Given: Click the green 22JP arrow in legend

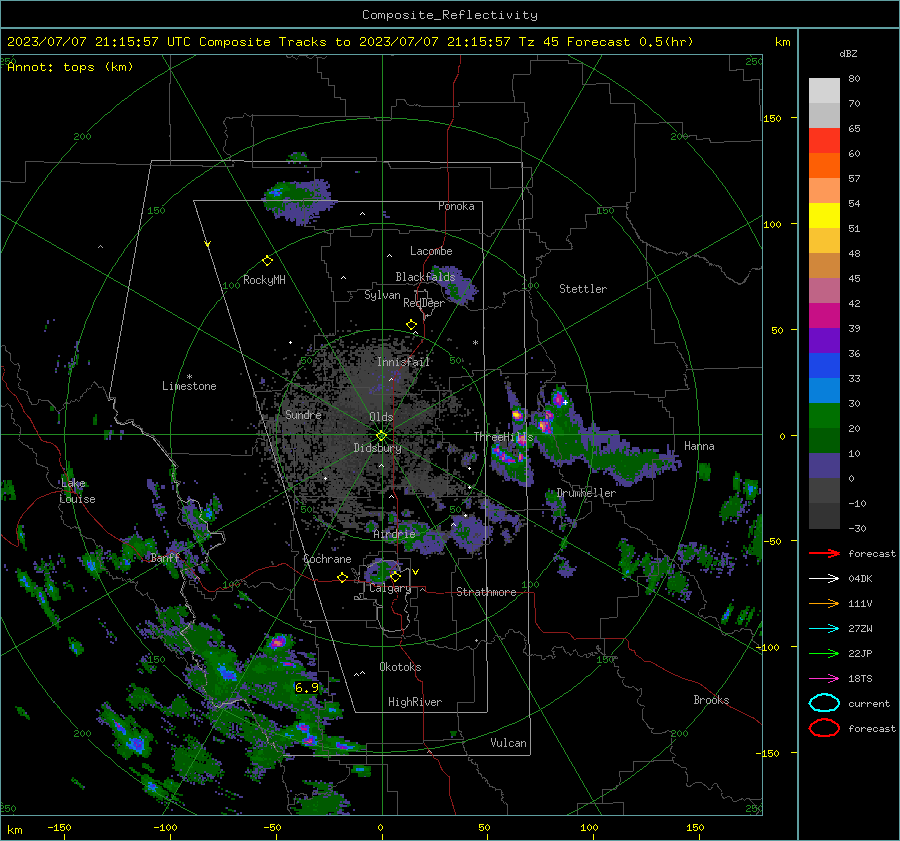Looking at the screenshot, I should [824, 653].
